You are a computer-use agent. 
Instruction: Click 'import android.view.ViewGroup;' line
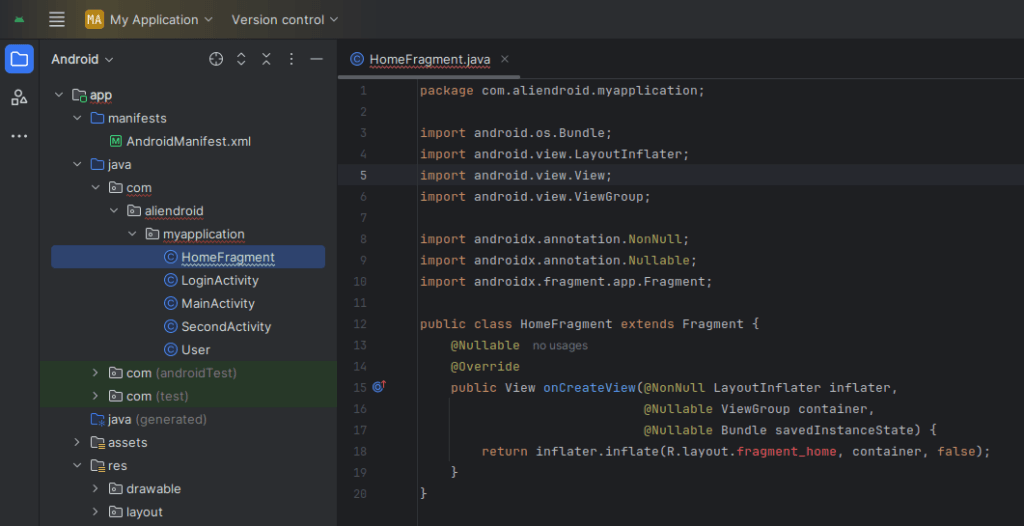click(536, 197)
